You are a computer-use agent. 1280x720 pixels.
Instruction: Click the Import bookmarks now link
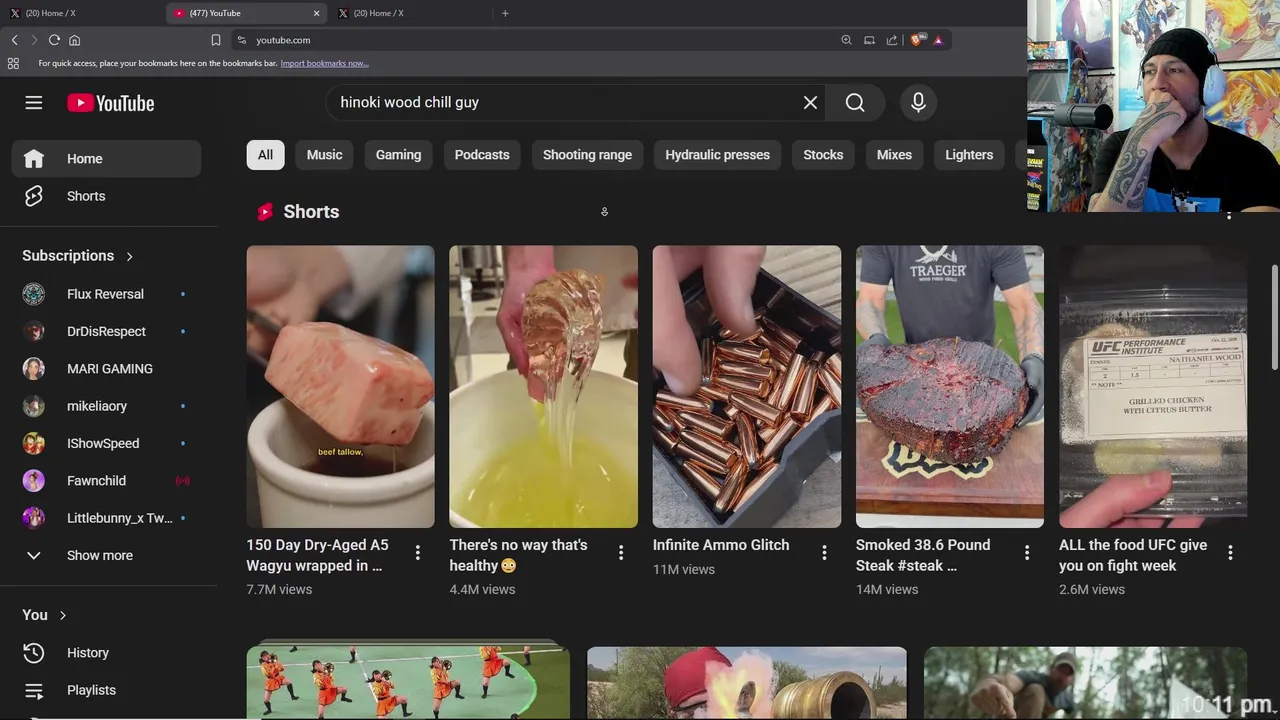point(324,63)
